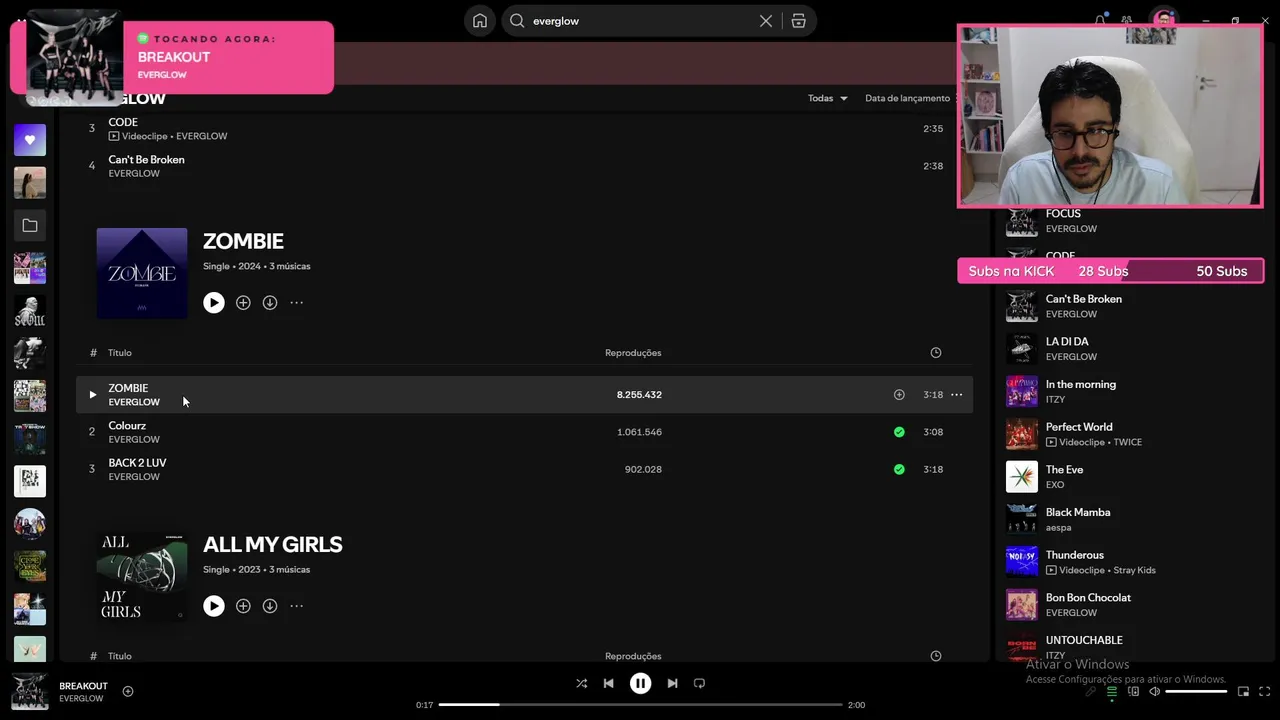
Task: Open the folder icon in the left sidebar
Action: pyautogui.click(x=30, y=226)
